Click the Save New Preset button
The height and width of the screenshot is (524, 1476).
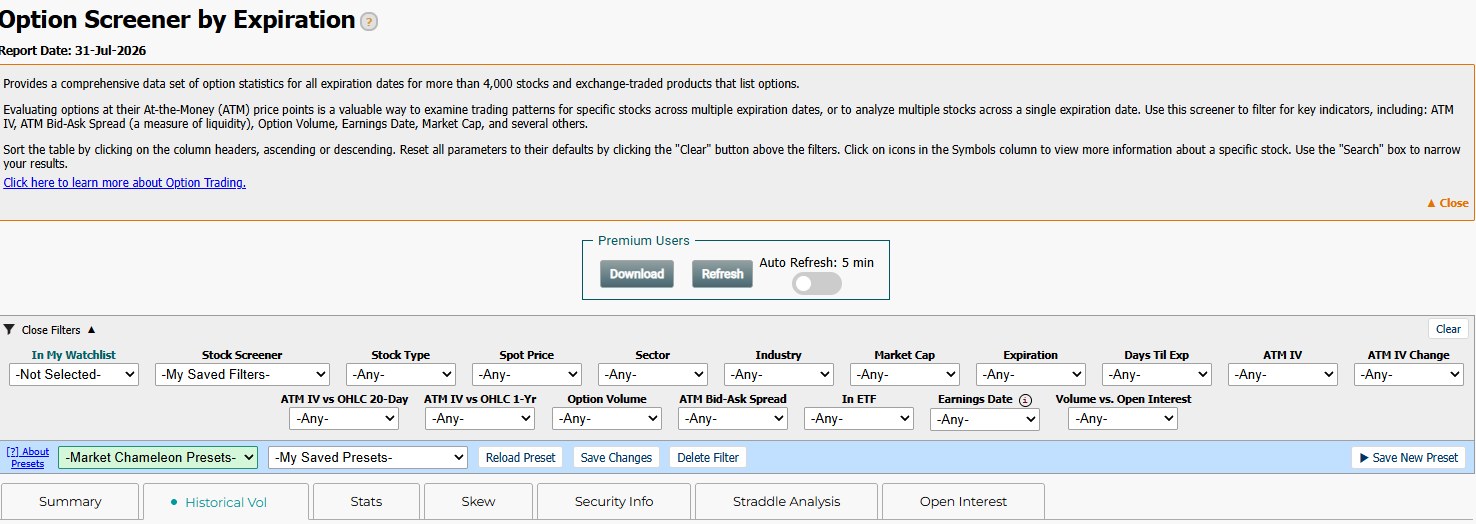pyautogui.click(x=1408, y=457)
